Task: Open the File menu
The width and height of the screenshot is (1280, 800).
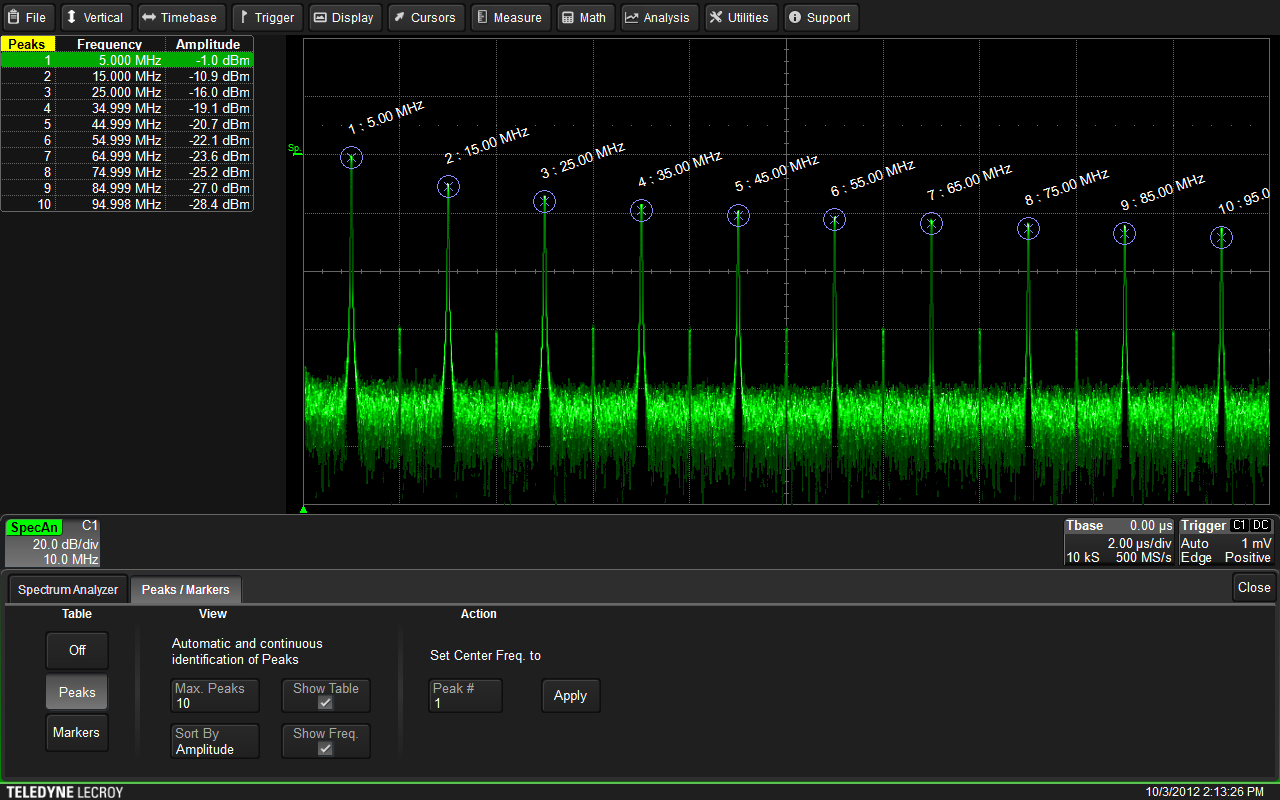Action: 28,17
